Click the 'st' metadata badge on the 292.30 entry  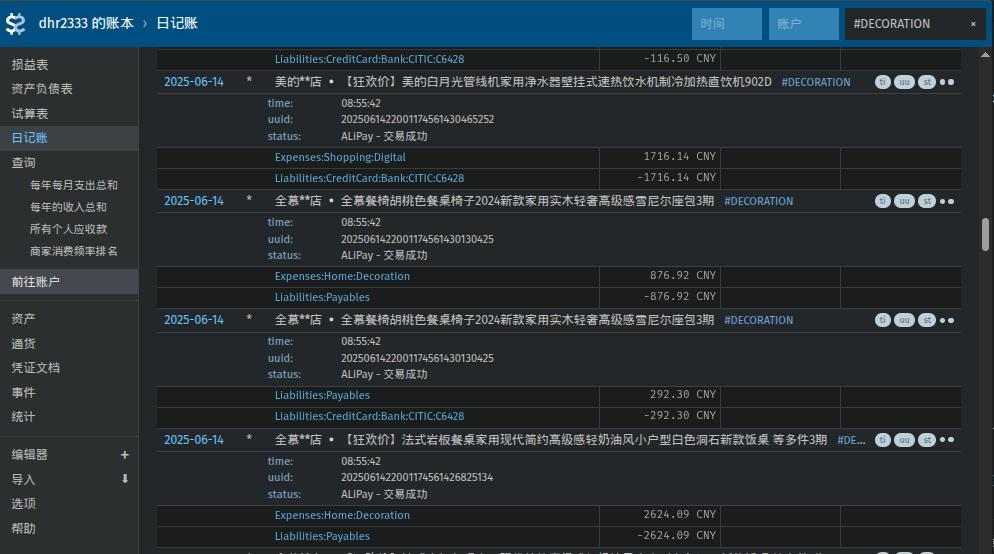[x=927, y=320]
